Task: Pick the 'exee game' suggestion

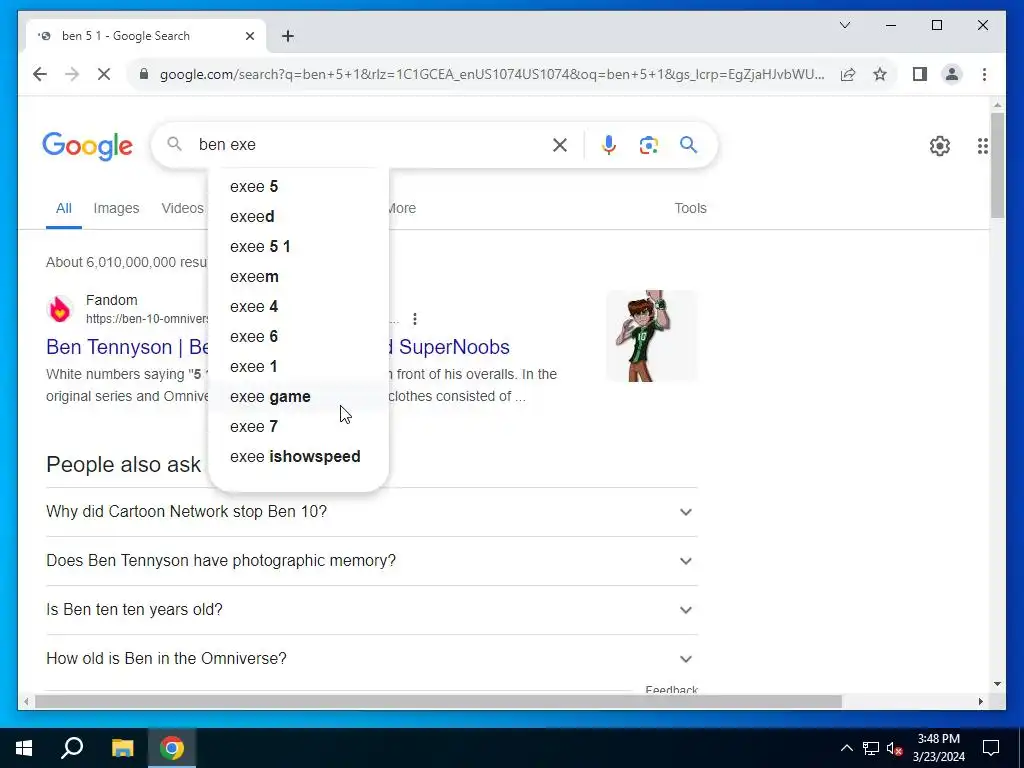Action: pyautogui.click(x=298, y=397)
